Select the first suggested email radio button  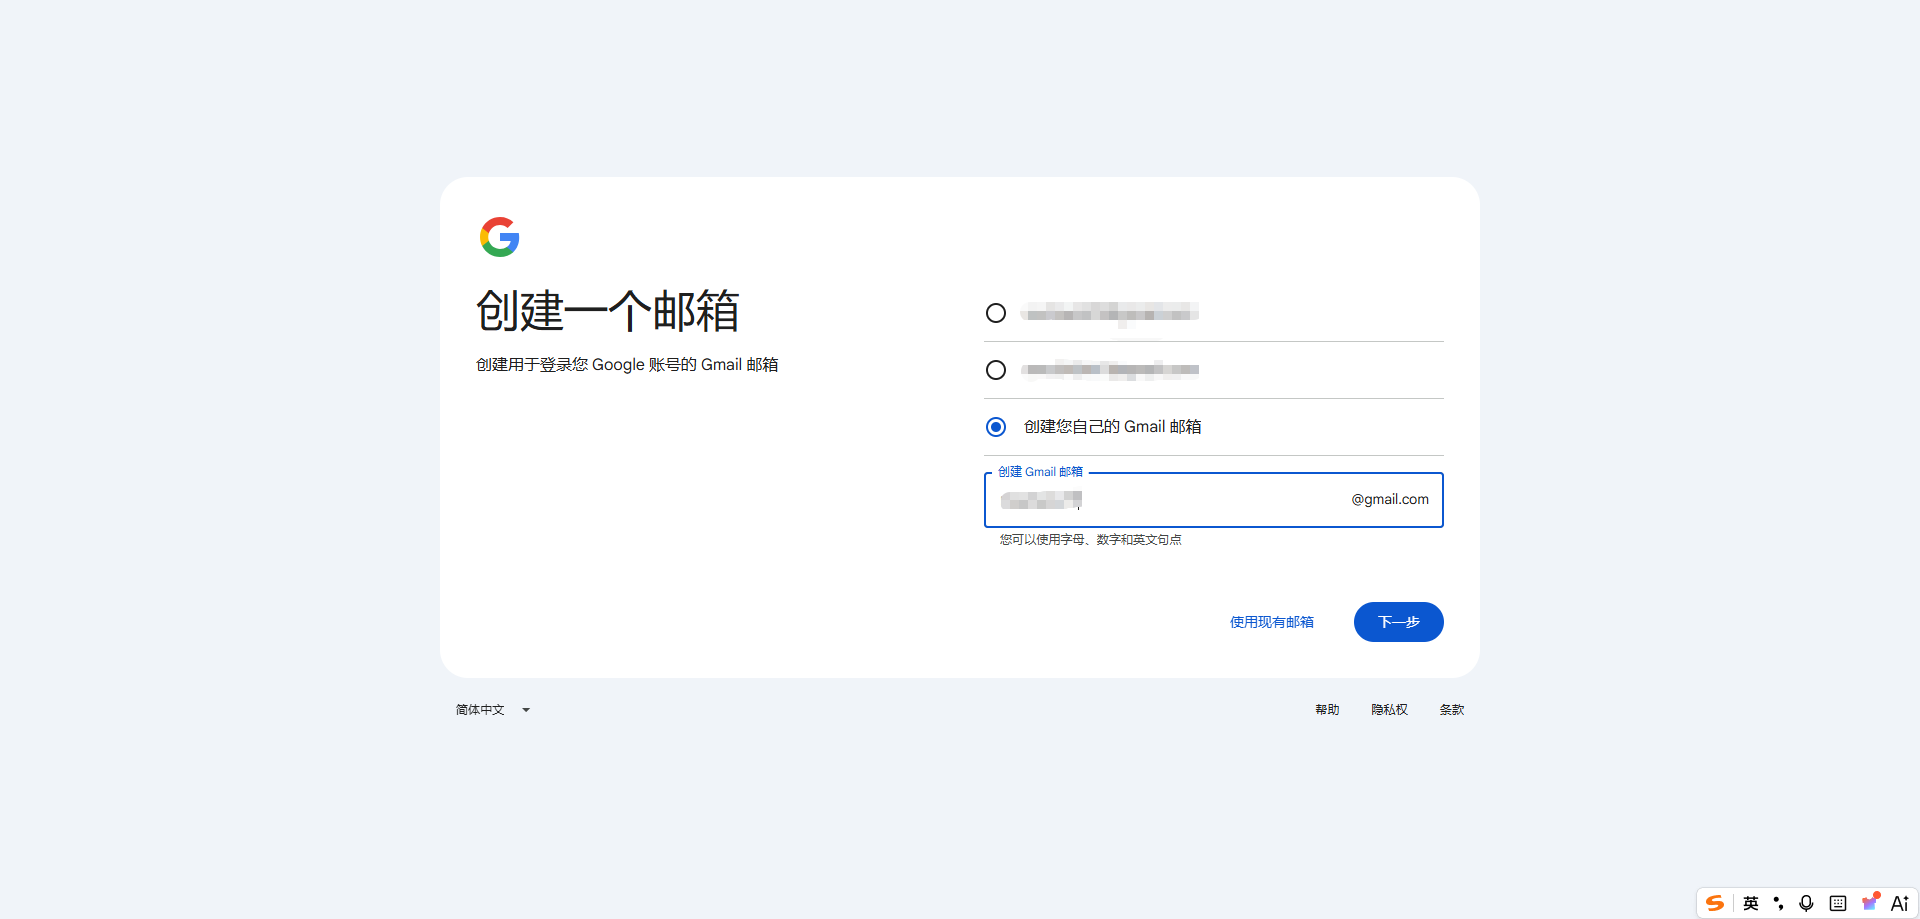click(x=996, y=313)
